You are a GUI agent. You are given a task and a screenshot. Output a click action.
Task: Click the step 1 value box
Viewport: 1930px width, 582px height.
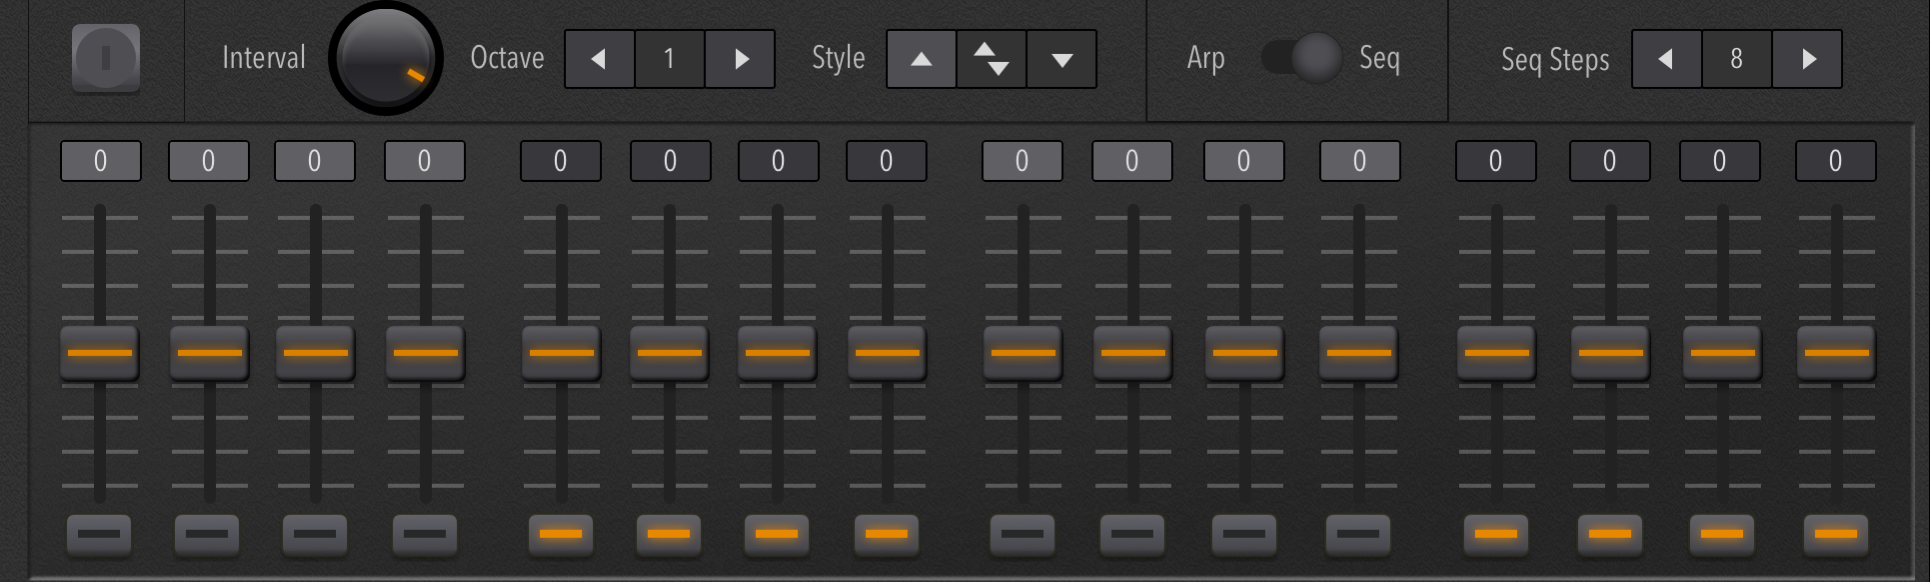click(101, 161)
